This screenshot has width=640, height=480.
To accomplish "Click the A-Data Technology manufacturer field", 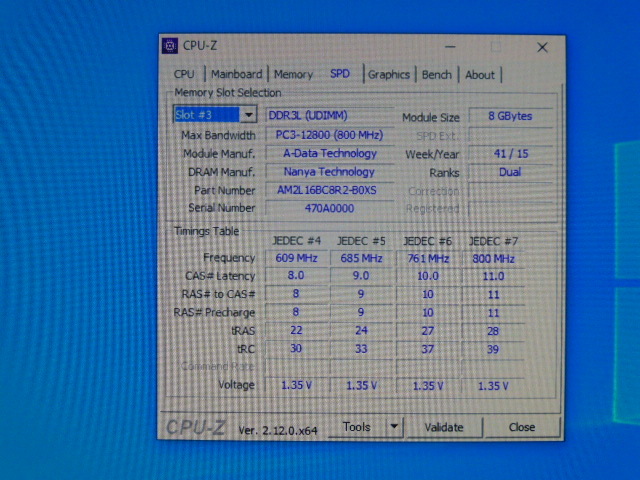I will coord(329,153).
